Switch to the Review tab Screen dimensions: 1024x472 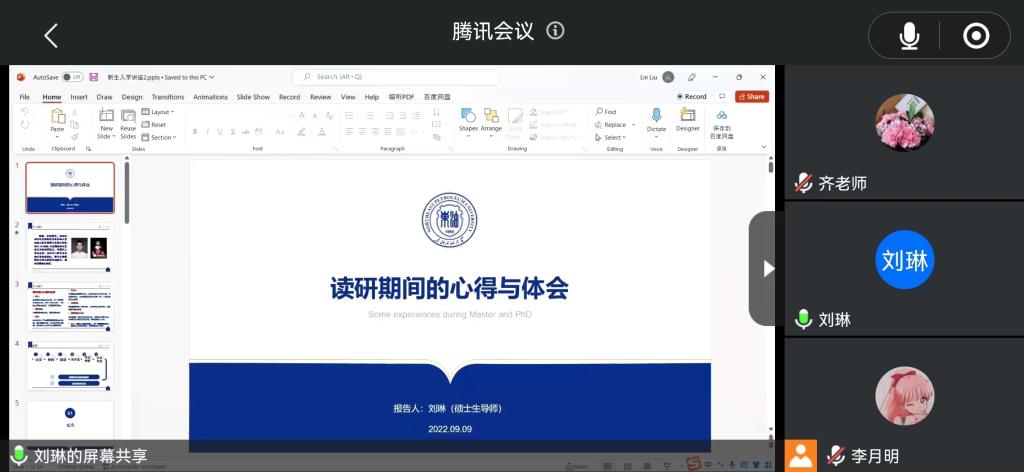(x=321, y=97)
